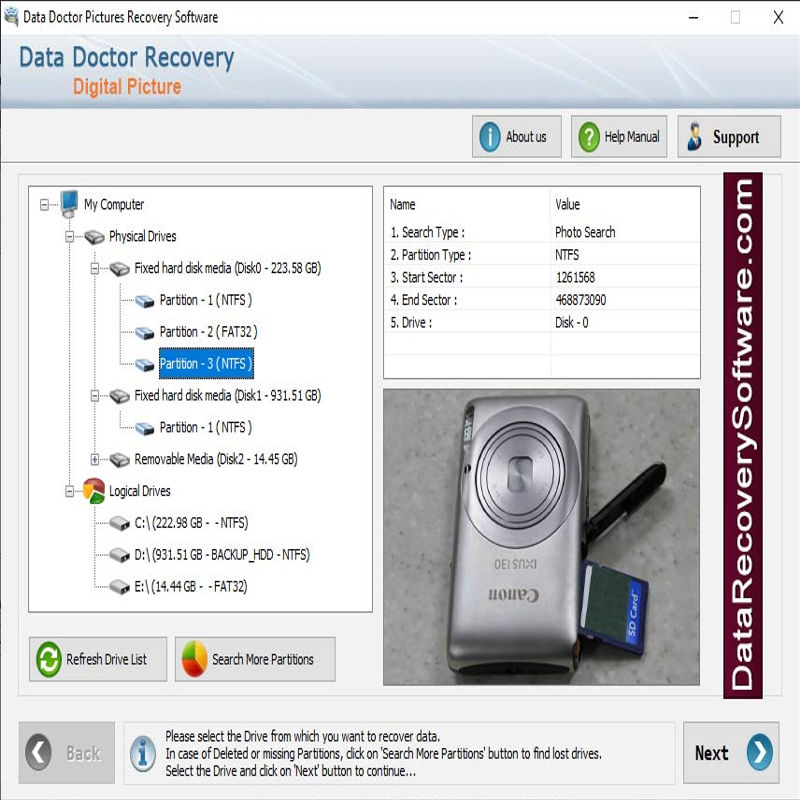Screen dimensions: 800x800
Task: Select Partition - 2 (FAT32)
Action: (208, 332)
